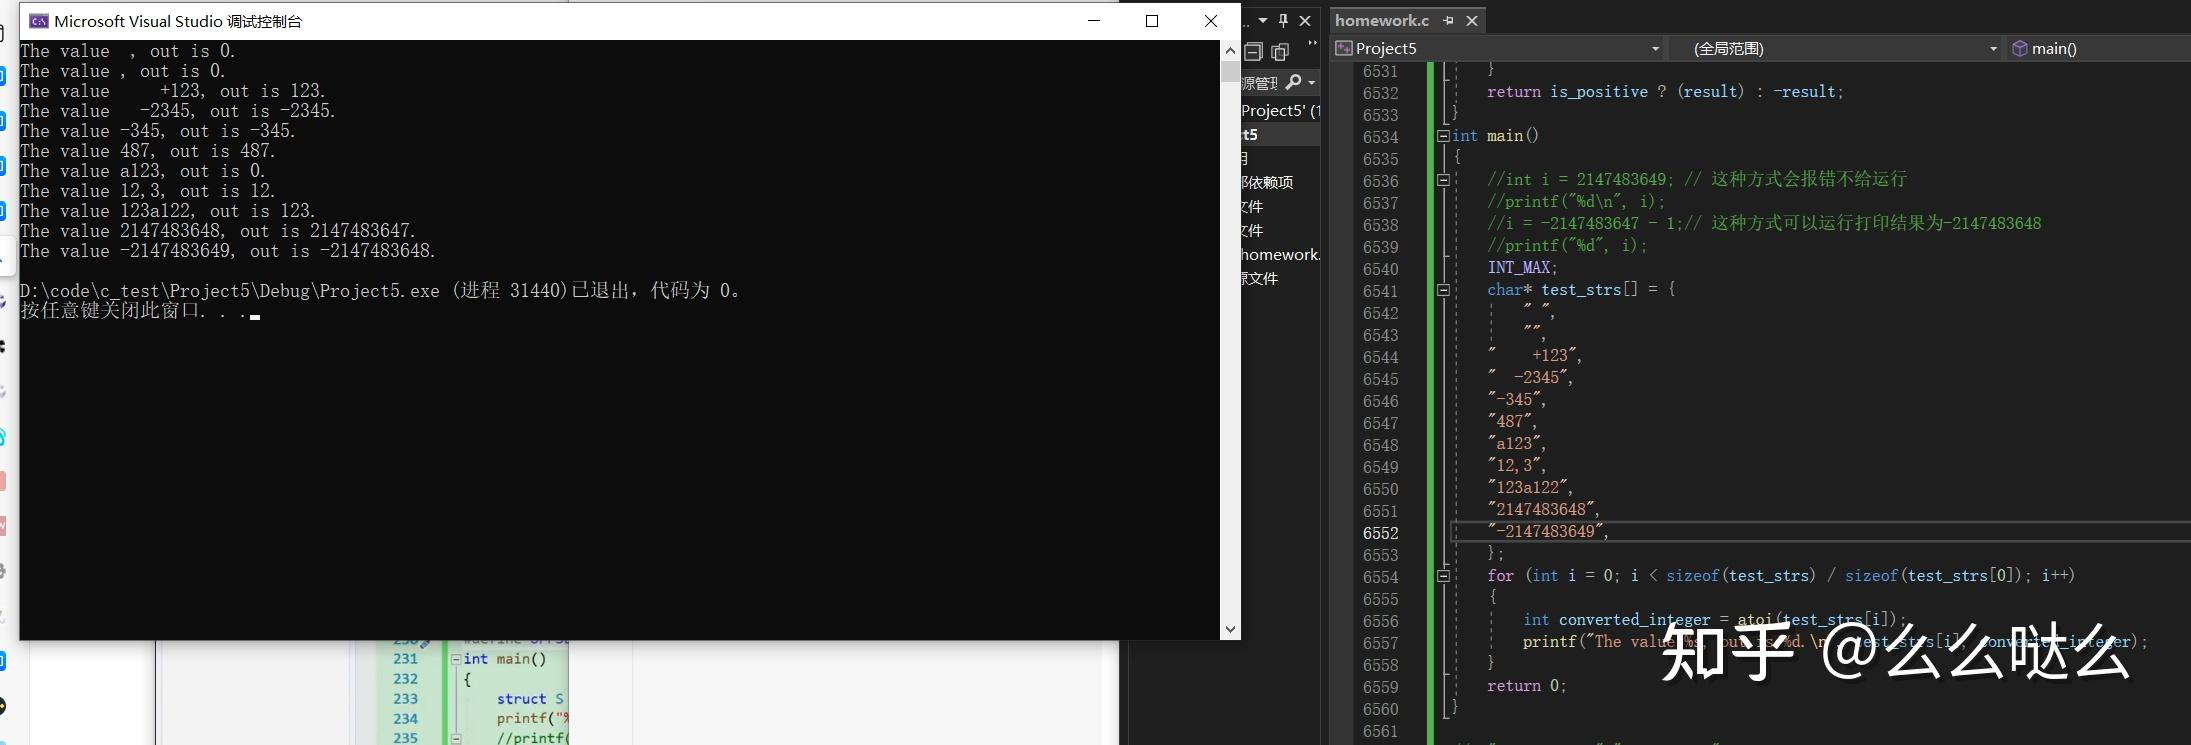This screenshot has height=745, width=2191.
Task: Select the highlighted project node ending 't5'
Action: [x=1280, y=134]
